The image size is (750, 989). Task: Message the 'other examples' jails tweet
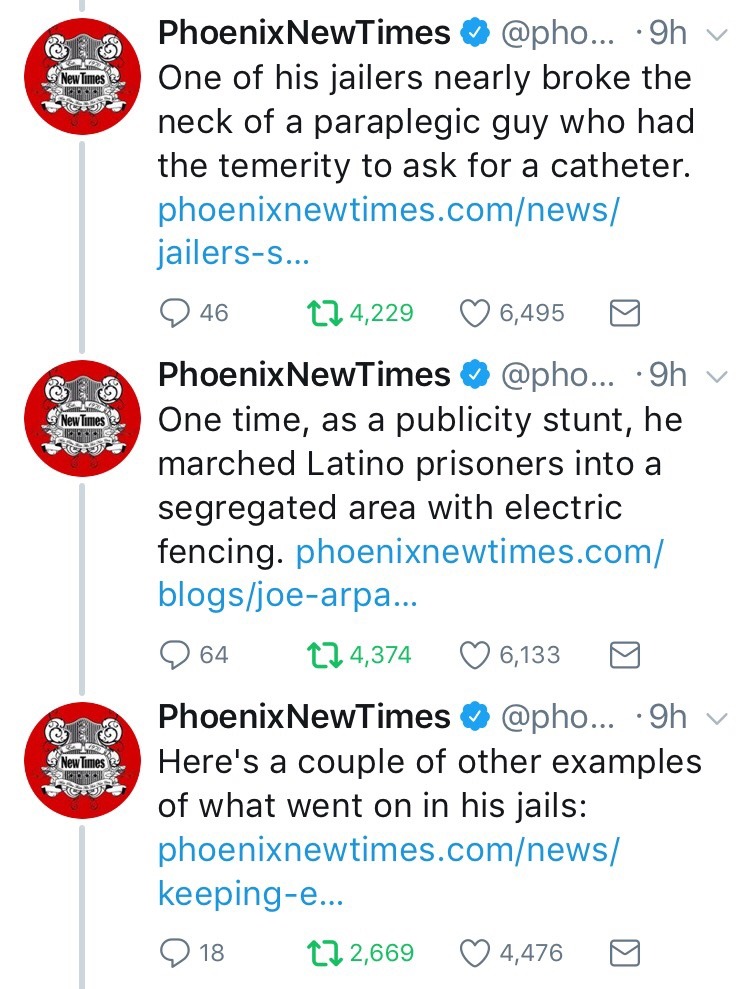624,952
